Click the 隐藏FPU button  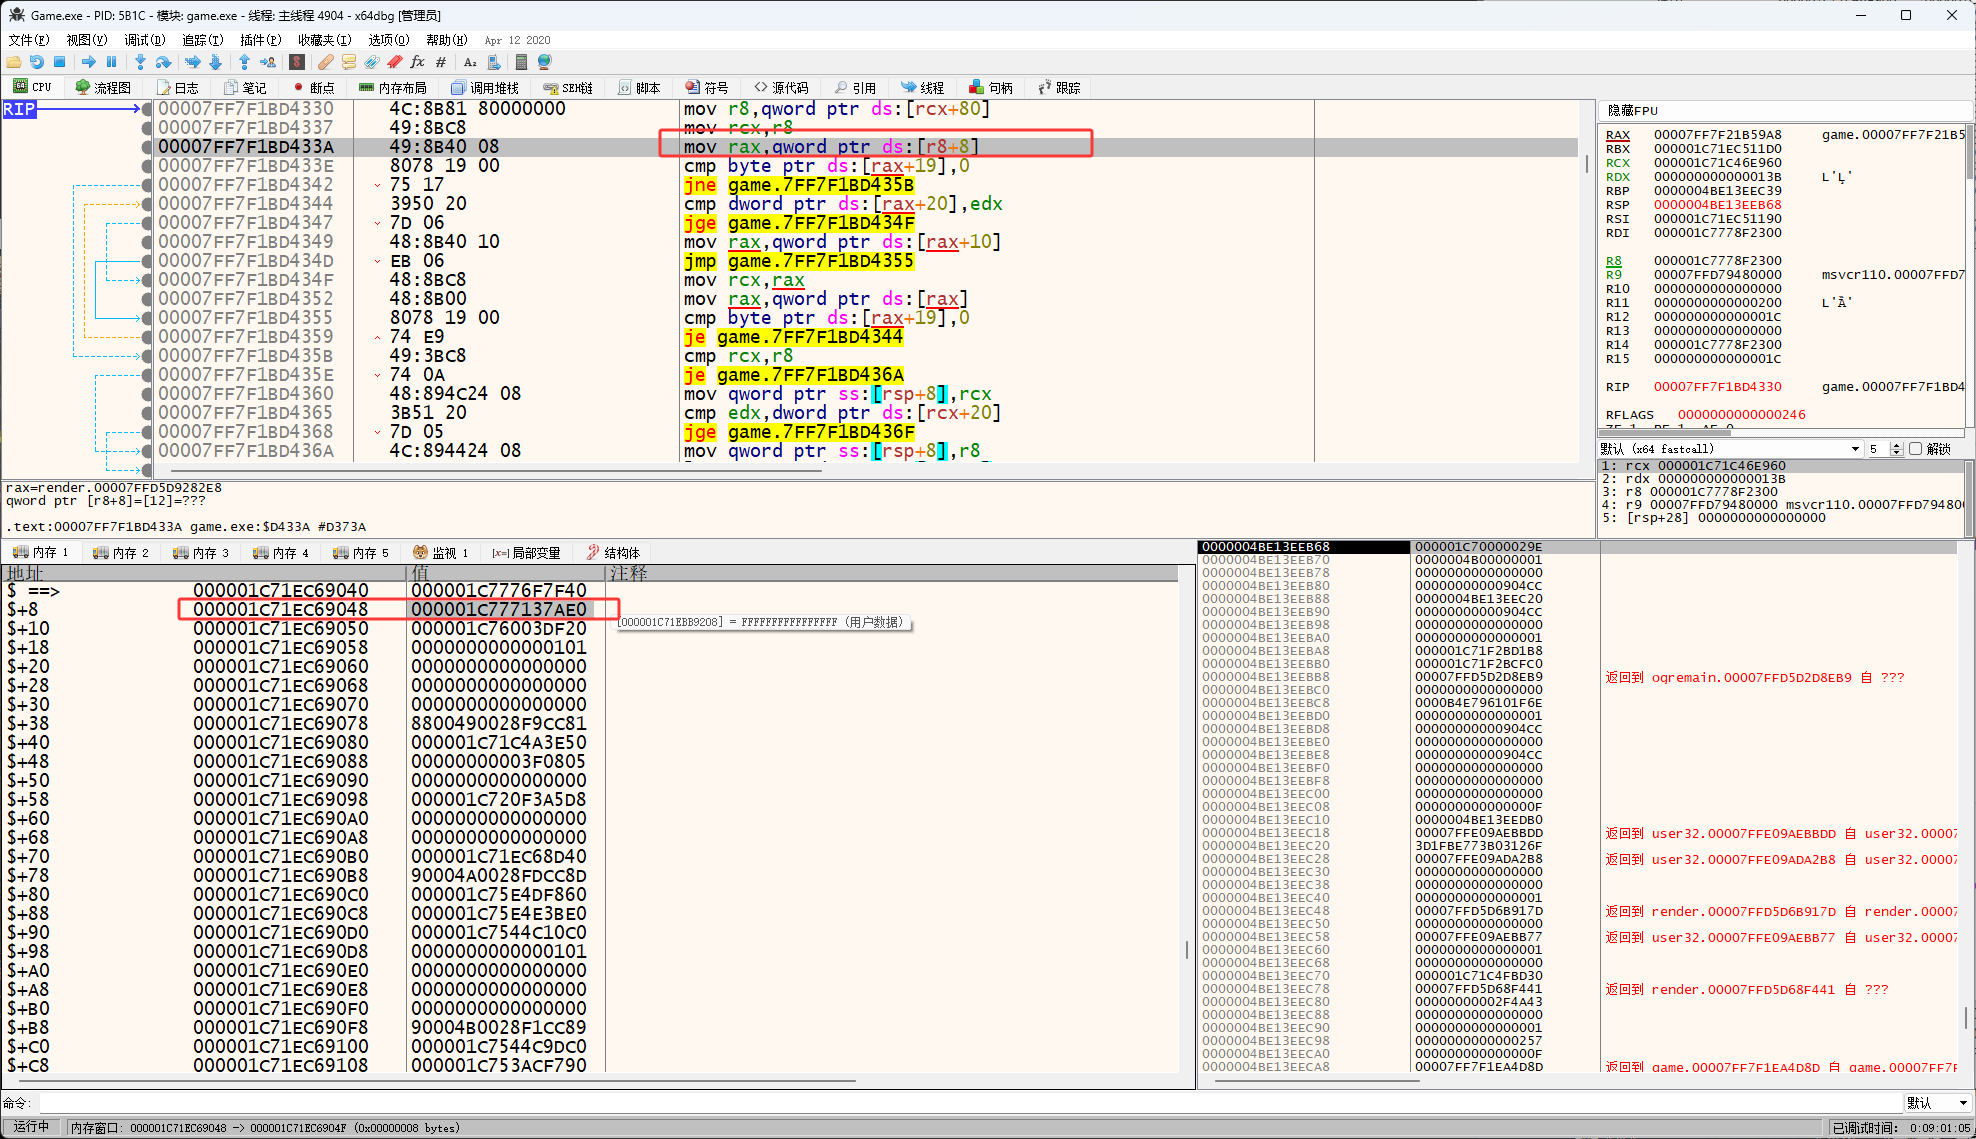[1633, 111]
